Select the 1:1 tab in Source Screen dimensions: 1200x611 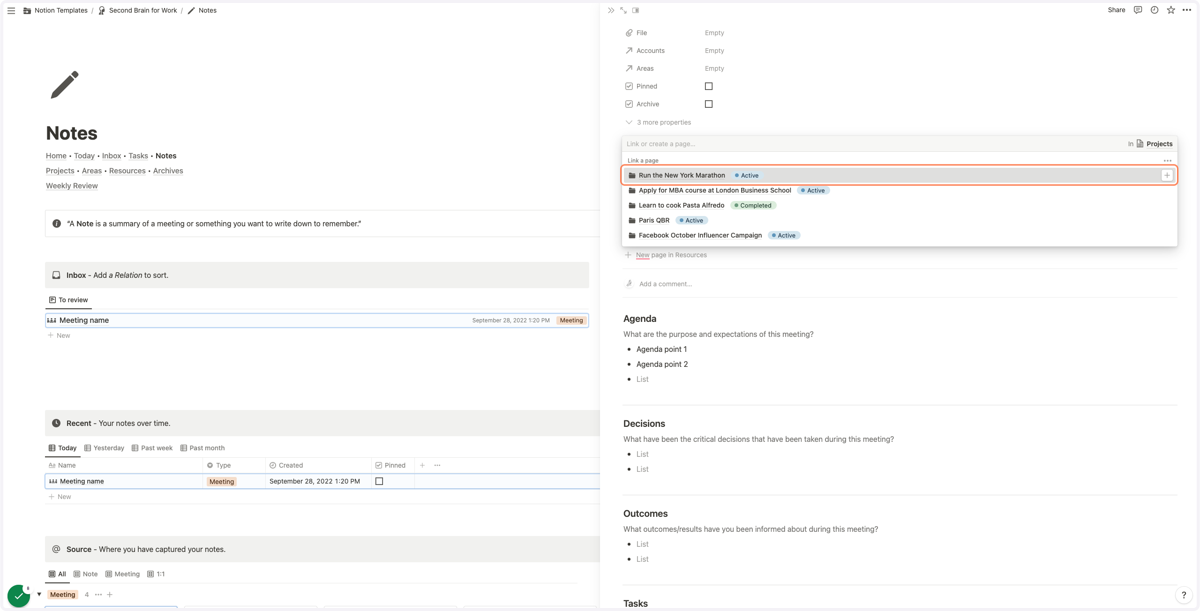click(x=156, y=574)
